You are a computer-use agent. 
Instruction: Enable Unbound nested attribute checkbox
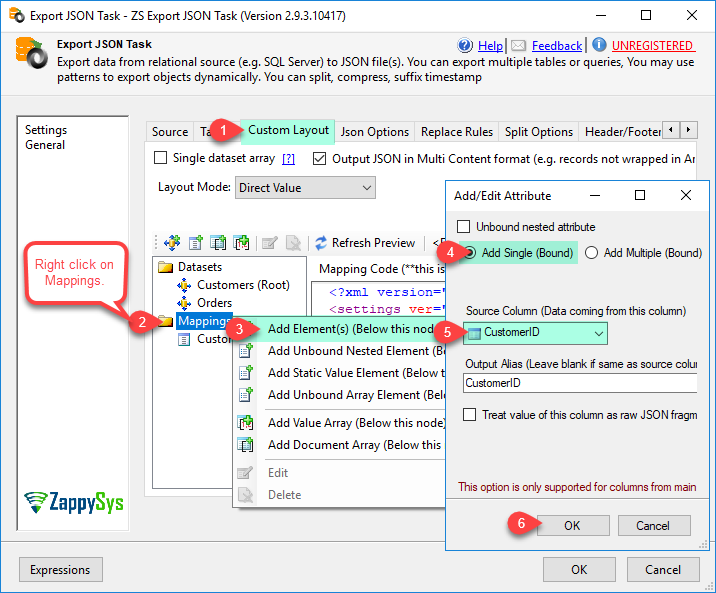463,226
